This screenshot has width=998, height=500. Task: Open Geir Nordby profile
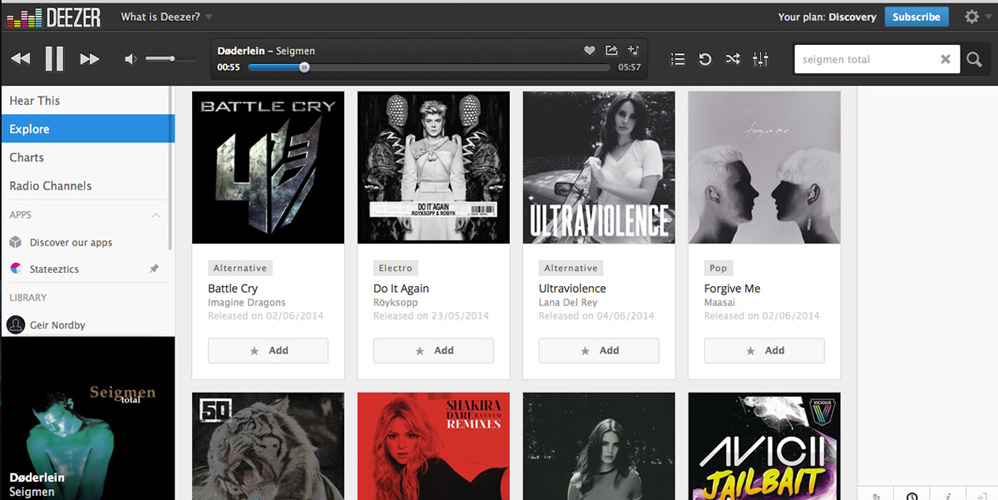[57, 325]
